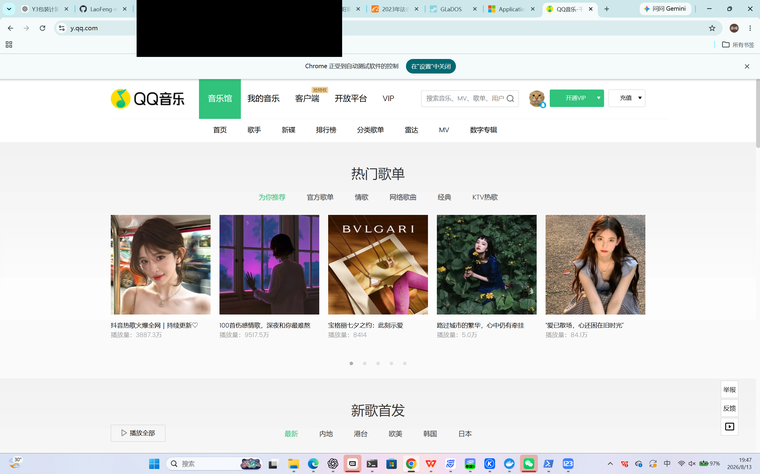Select 韩国 new songs filter
Viewport: 760px width, 474px height.
pyautogui.click(x=430, y=434)
